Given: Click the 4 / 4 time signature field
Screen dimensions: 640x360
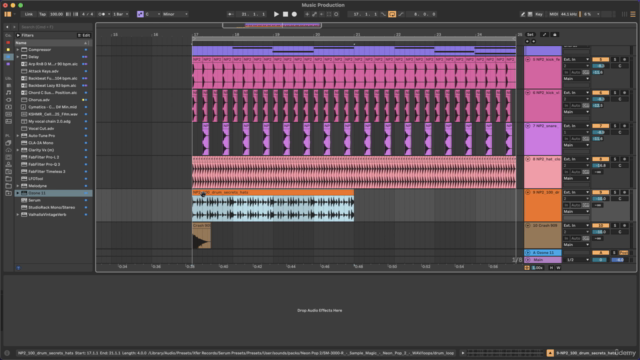Looking at the screenshot, I should coord(87,14).
